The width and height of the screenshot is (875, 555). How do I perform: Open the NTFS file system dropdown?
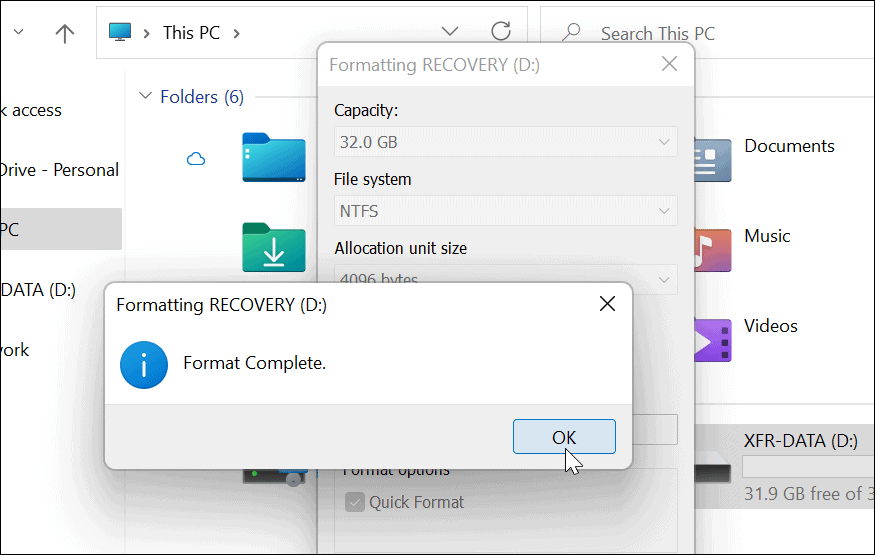pos(506,211)
